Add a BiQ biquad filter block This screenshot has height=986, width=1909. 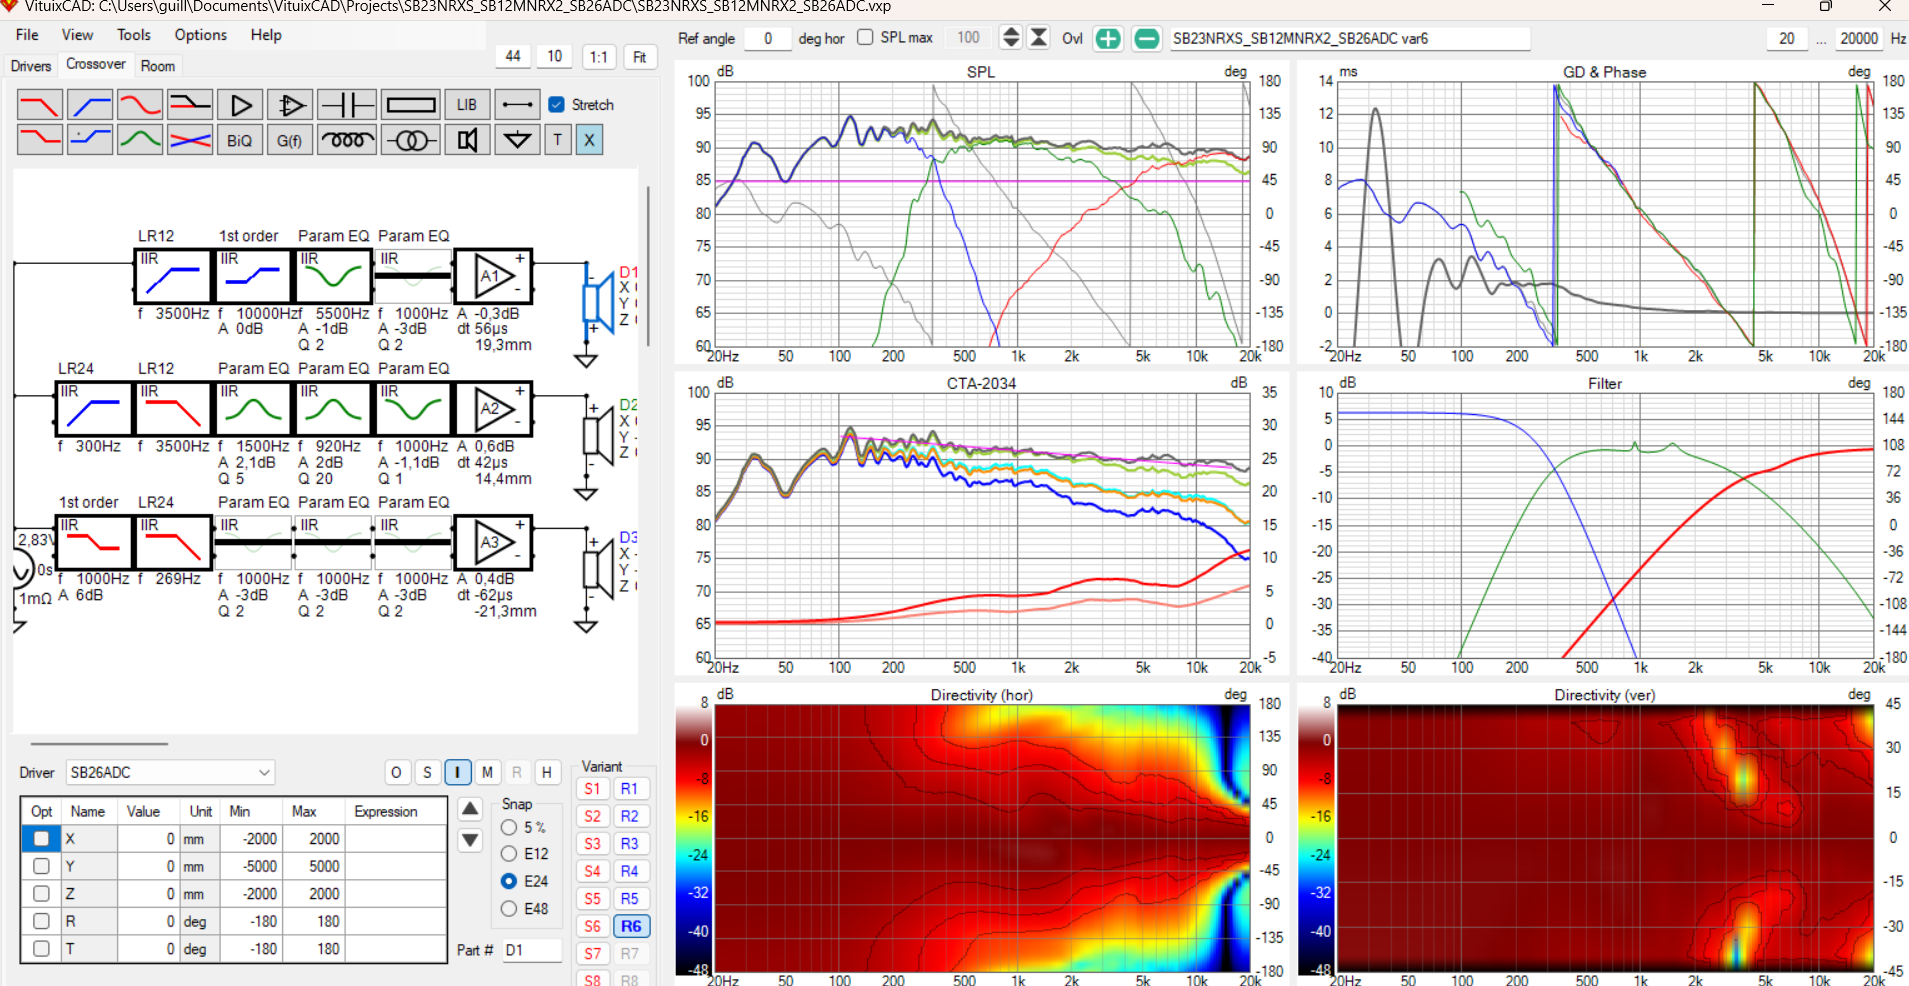240,140
